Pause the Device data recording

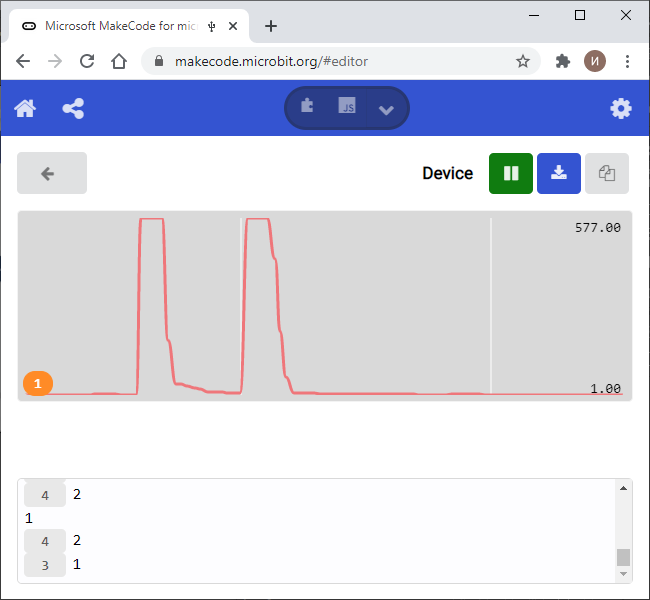[x=511, y=173]
